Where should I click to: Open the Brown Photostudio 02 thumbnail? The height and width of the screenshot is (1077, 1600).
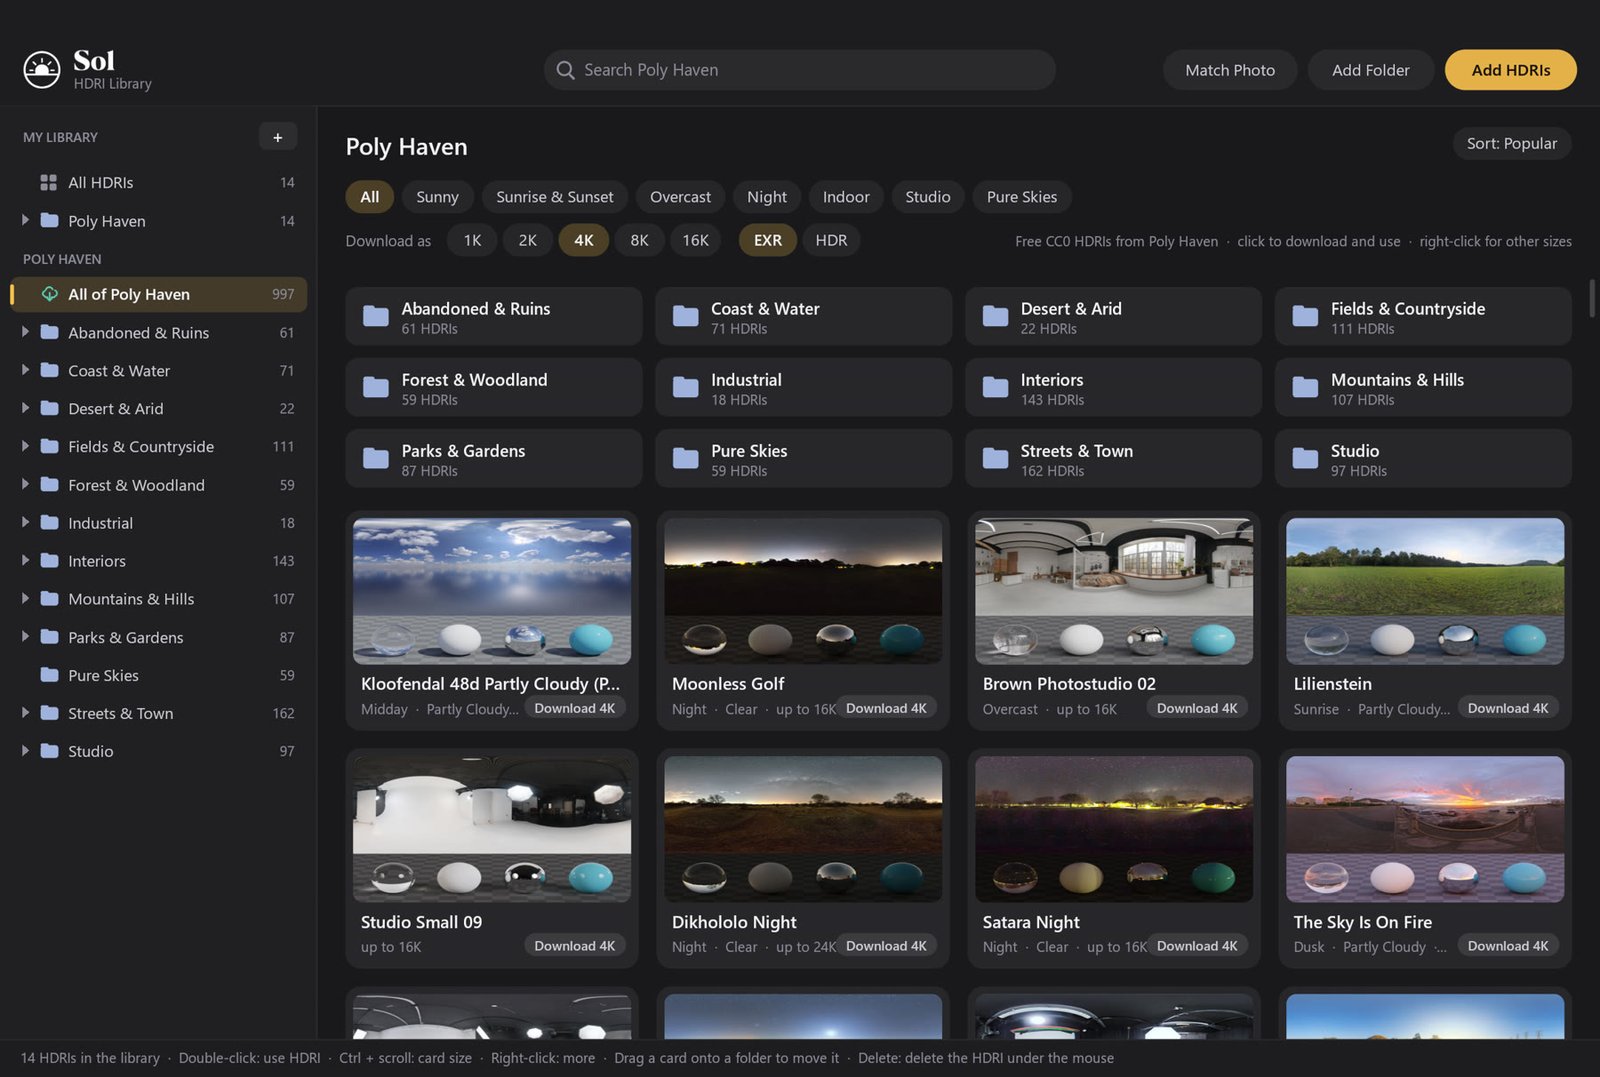[x=1114, y=591]
